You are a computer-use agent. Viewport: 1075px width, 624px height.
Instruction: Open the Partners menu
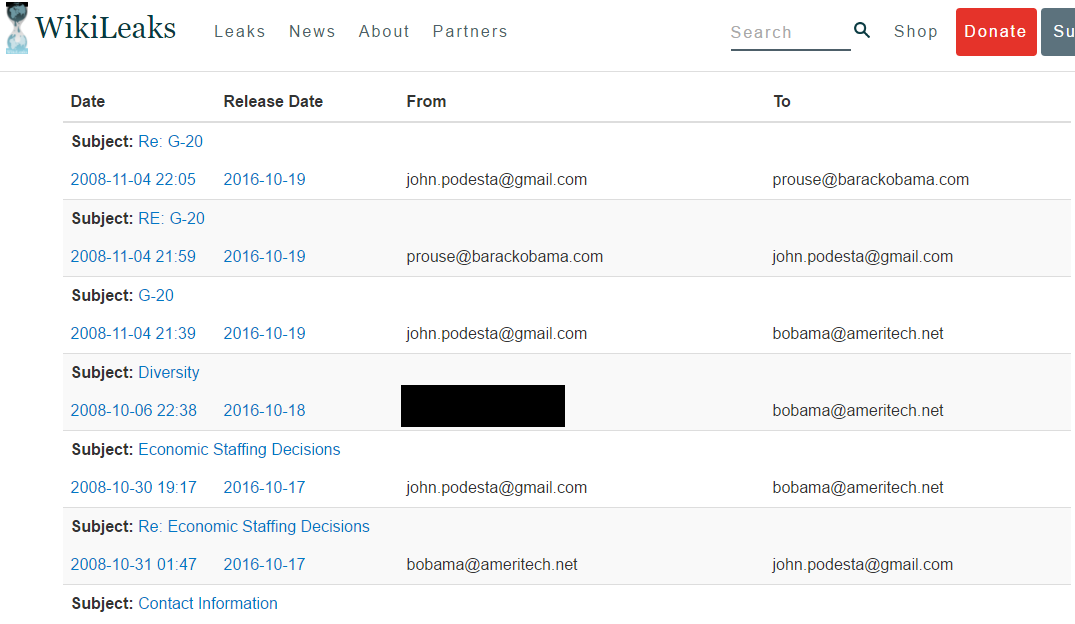pyautogui.click(x=470, y=32)
